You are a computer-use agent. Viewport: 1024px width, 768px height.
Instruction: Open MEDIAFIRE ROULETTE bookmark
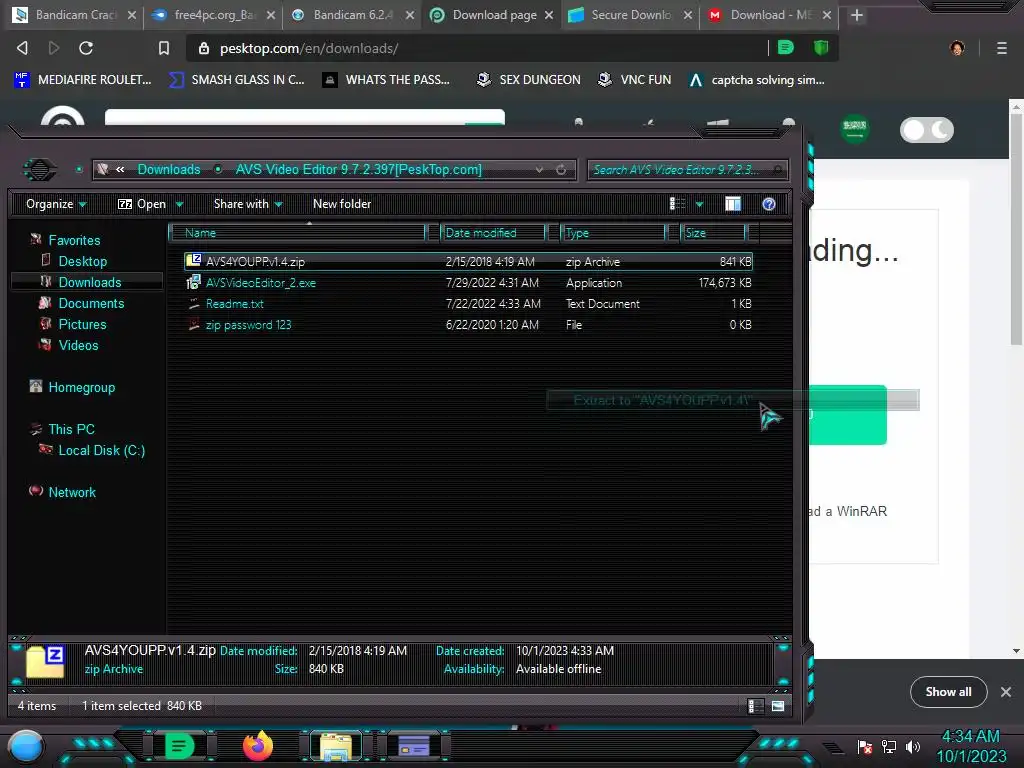[x=84, y=80]
